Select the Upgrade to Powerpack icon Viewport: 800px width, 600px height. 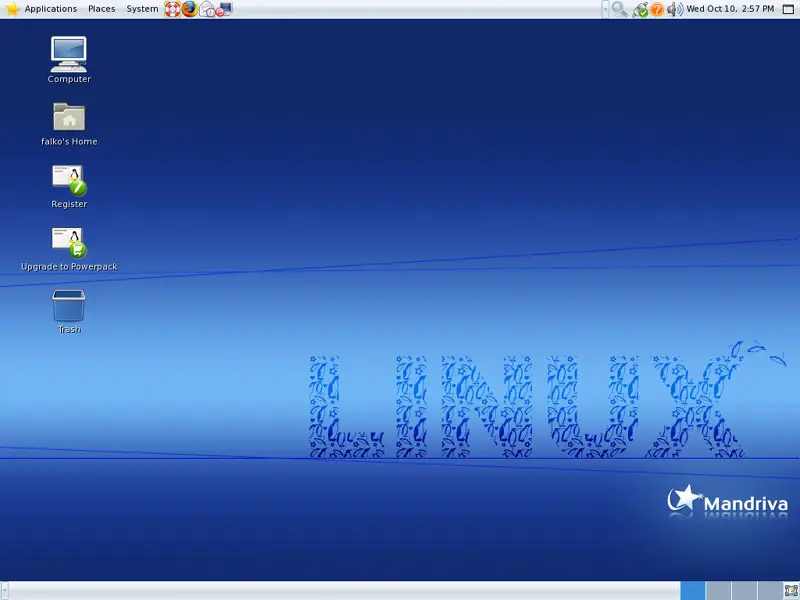coord(69,249)
